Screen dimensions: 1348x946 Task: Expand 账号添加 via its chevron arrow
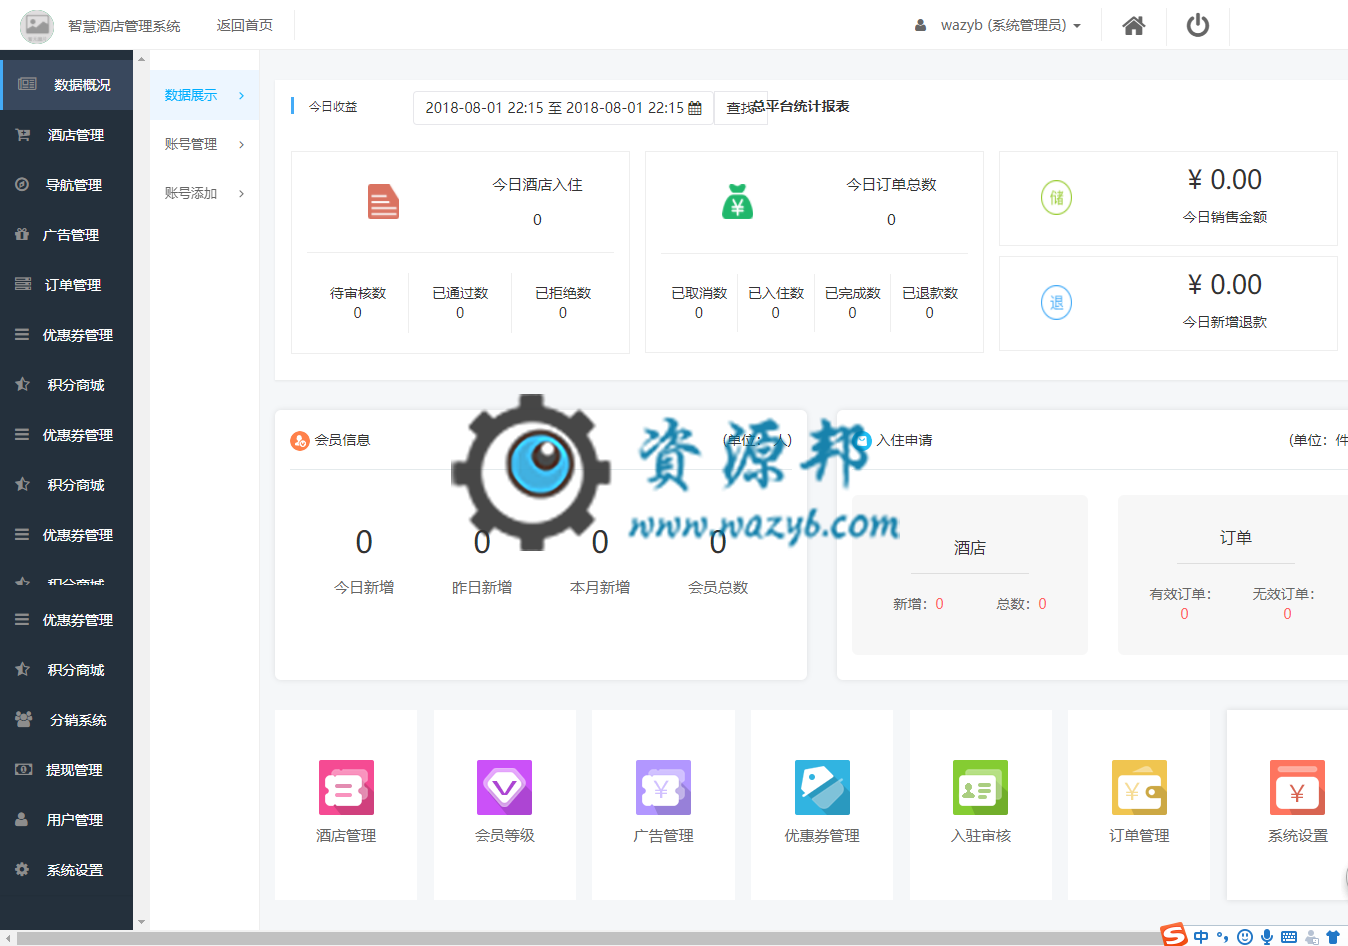coord(242,193)
